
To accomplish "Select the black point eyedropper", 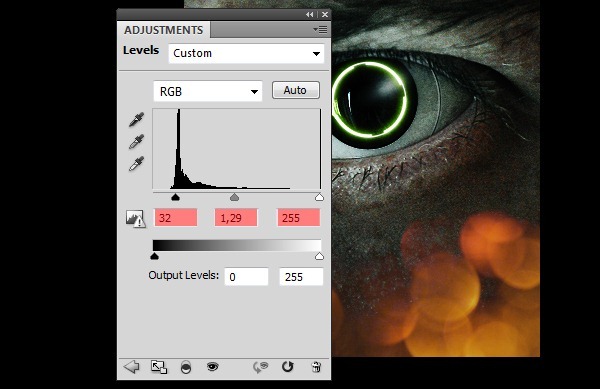I will coord(137,119).
